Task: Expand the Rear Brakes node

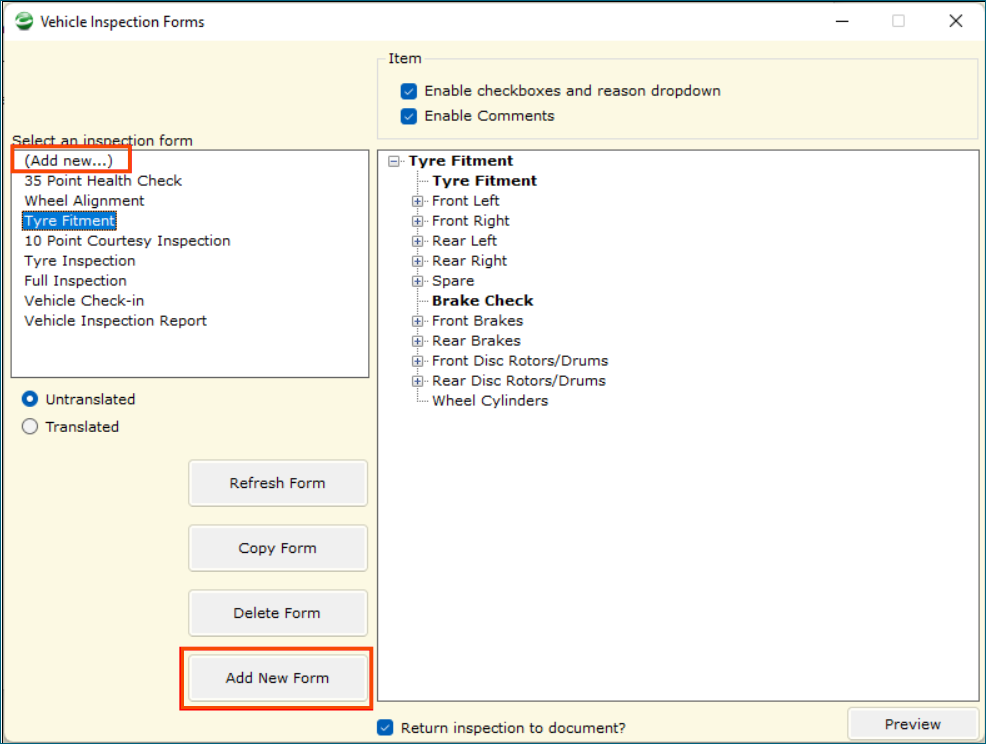Action: 418,341
